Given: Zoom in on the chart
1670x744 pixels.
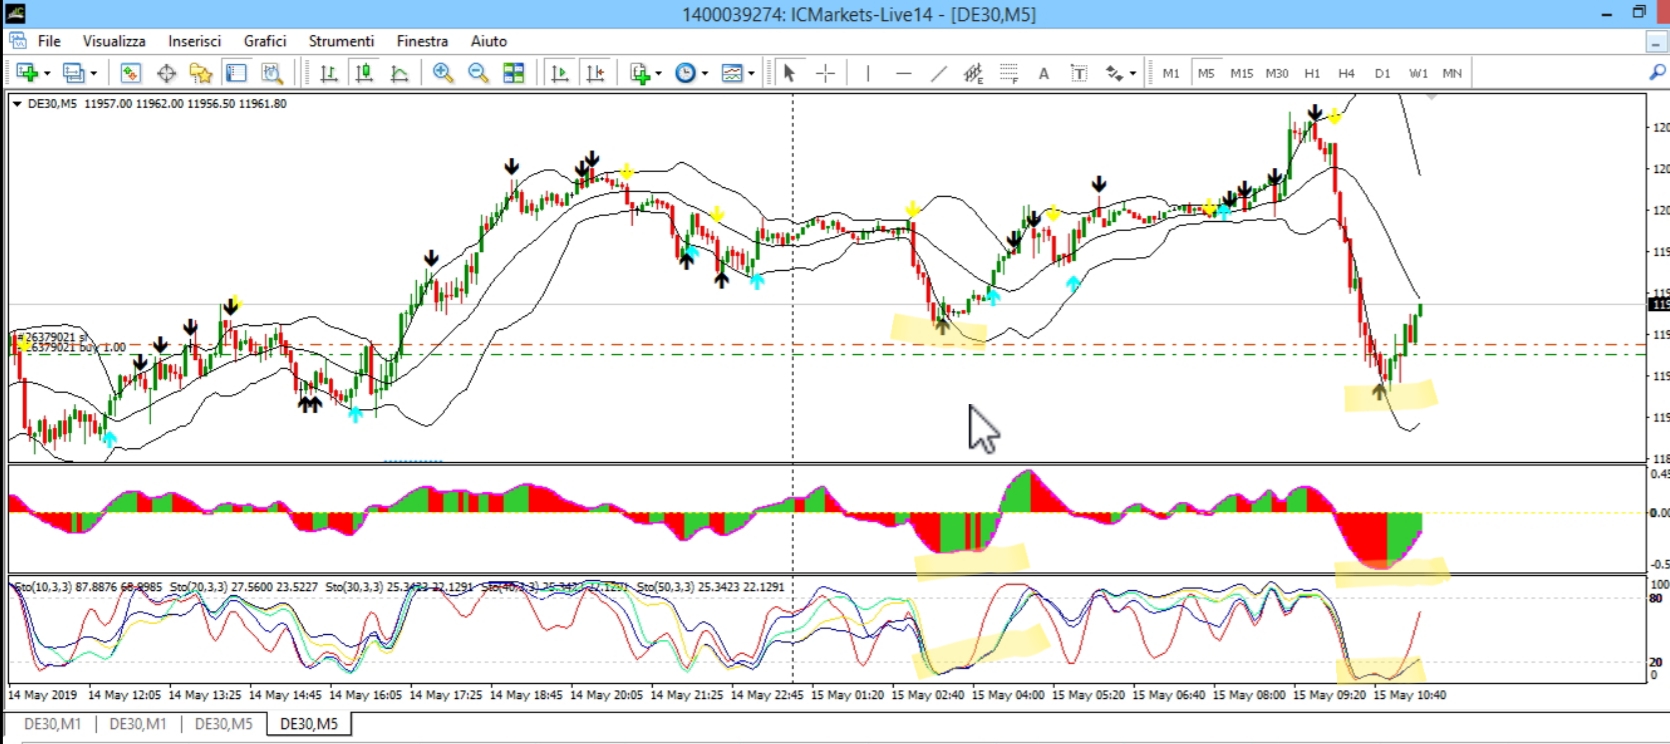Looking at the screenshot, I should pos(443,73).
